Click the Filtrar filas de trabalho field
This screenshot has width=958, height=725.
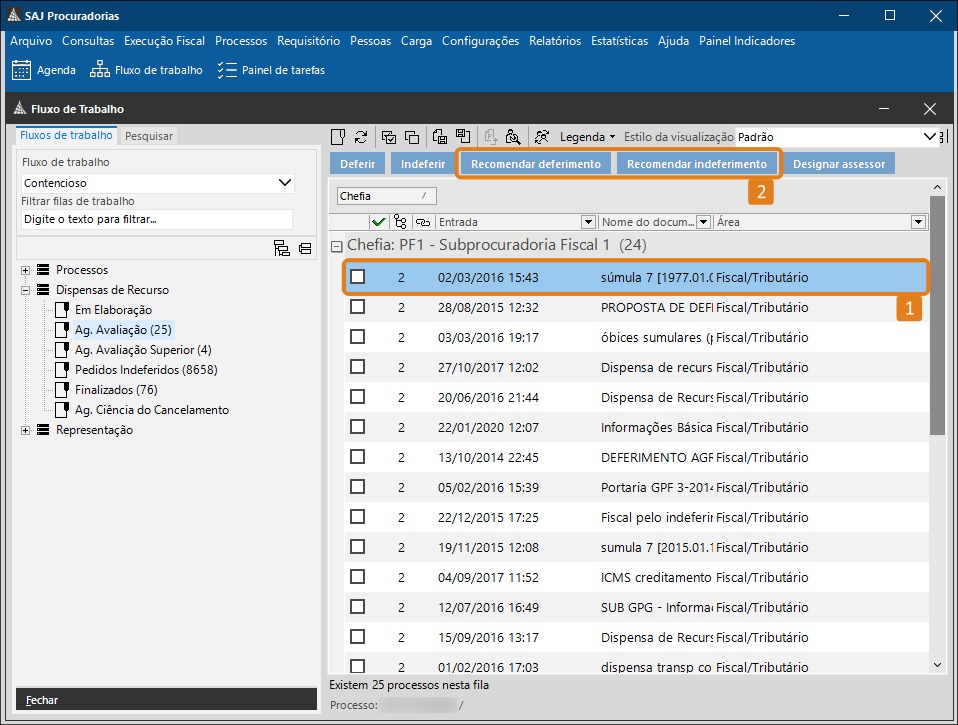click(x=156, y=219)
